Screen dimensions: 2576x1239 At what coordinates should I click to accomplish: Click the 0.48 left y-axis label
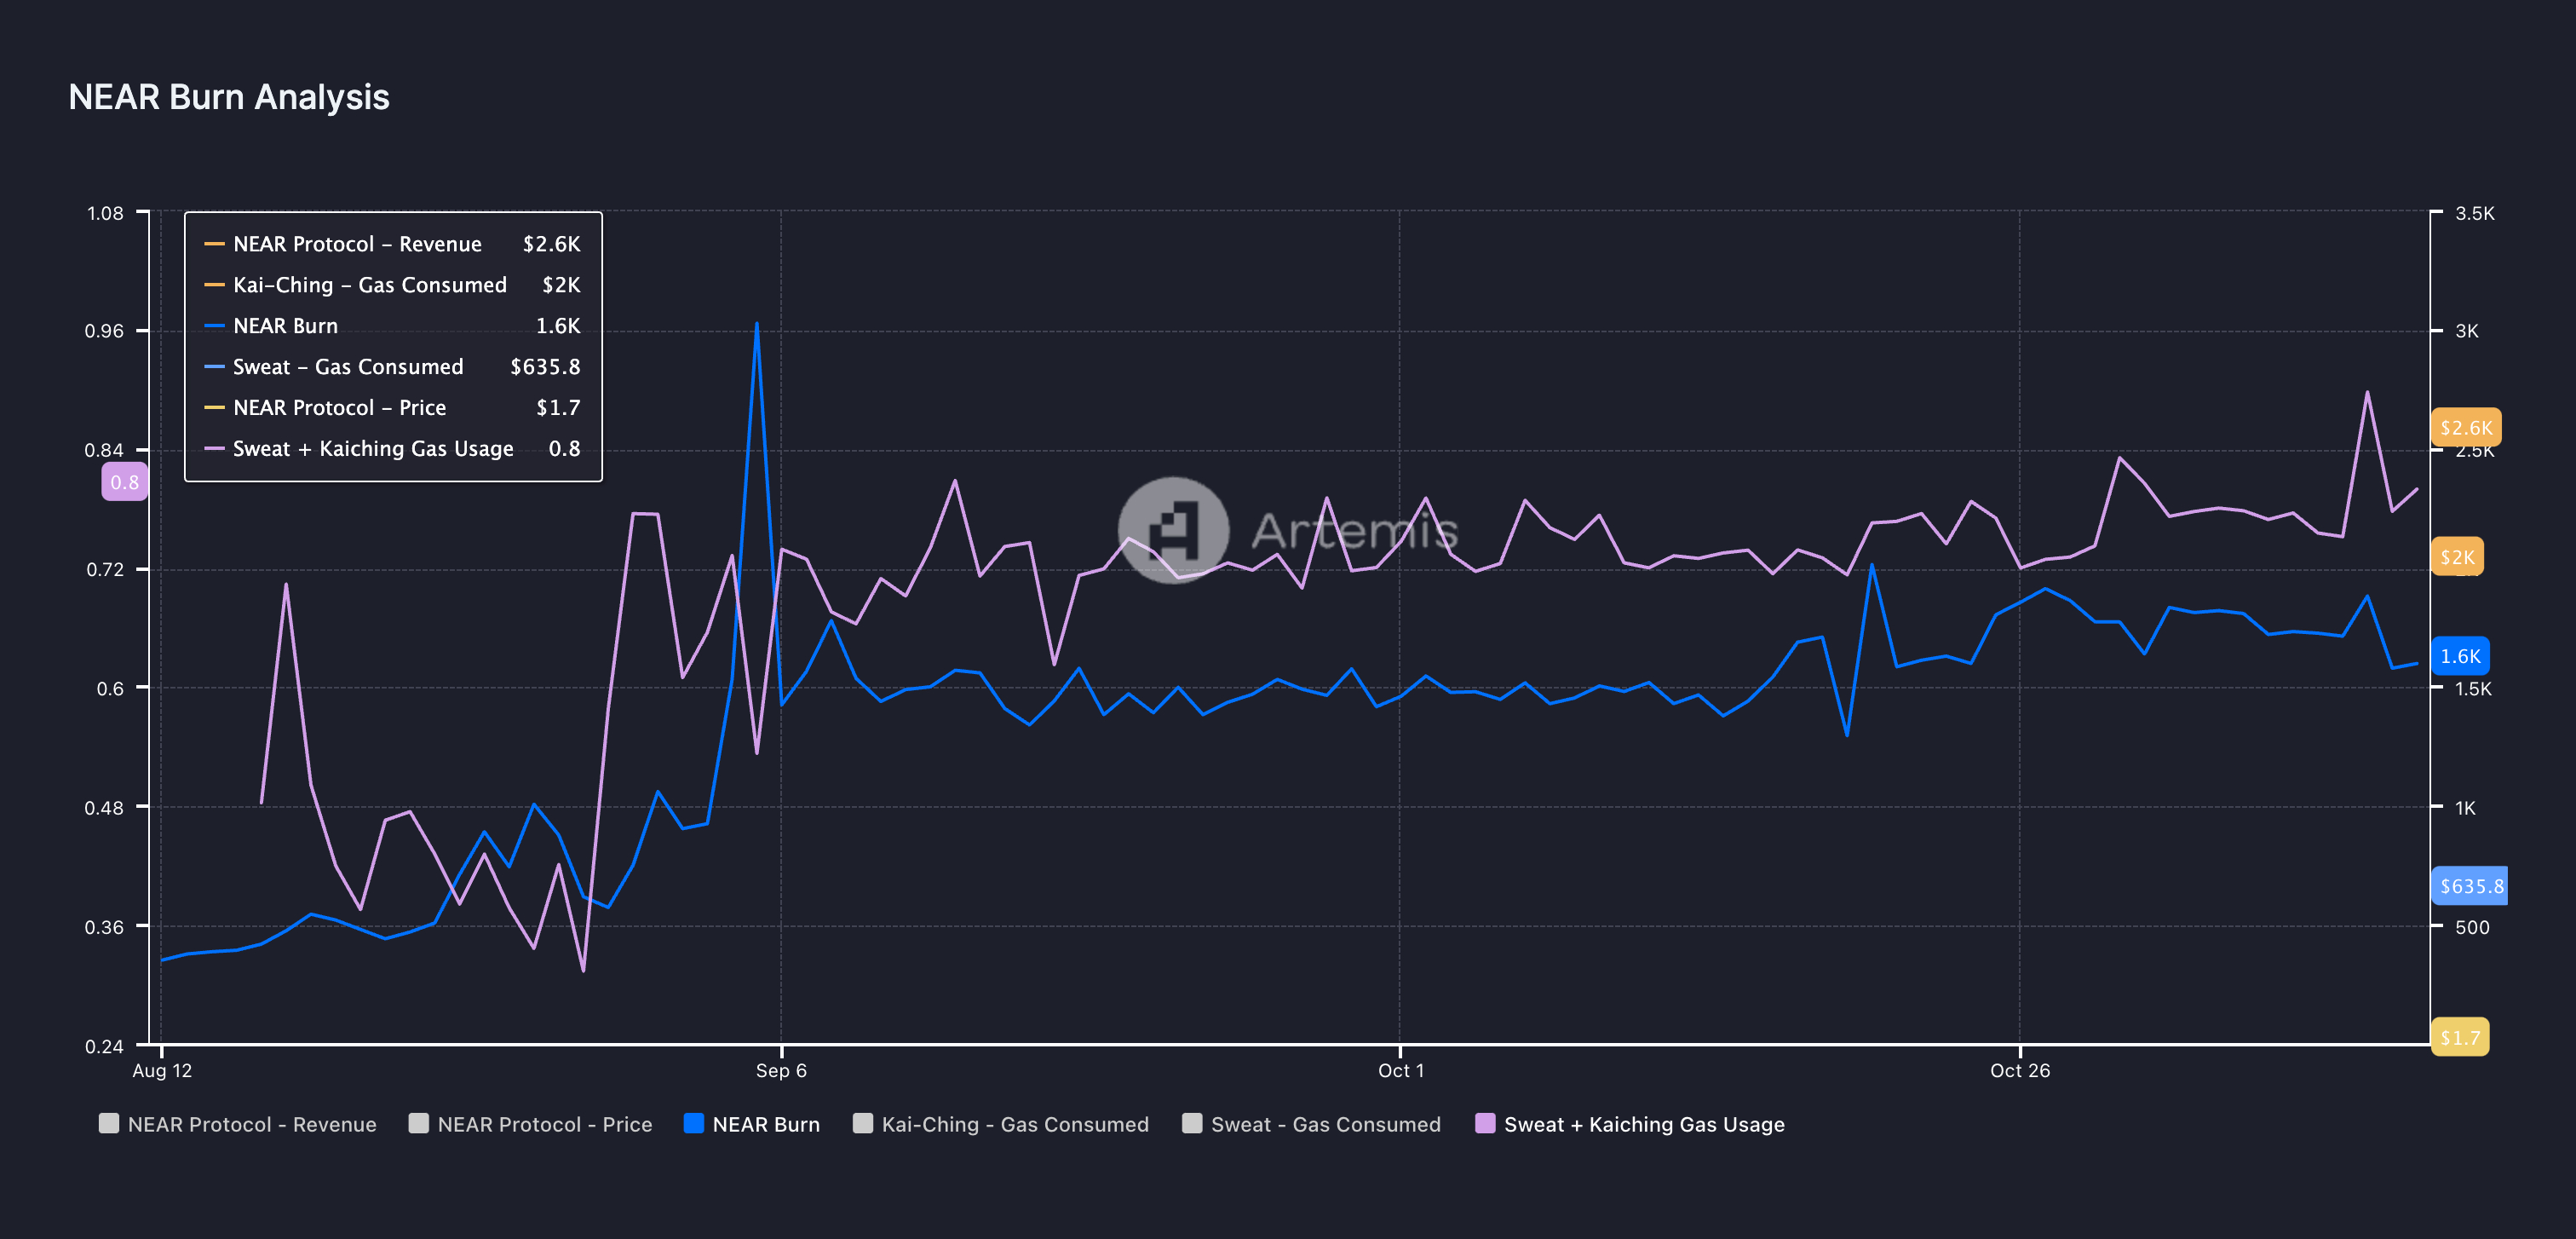104,808
